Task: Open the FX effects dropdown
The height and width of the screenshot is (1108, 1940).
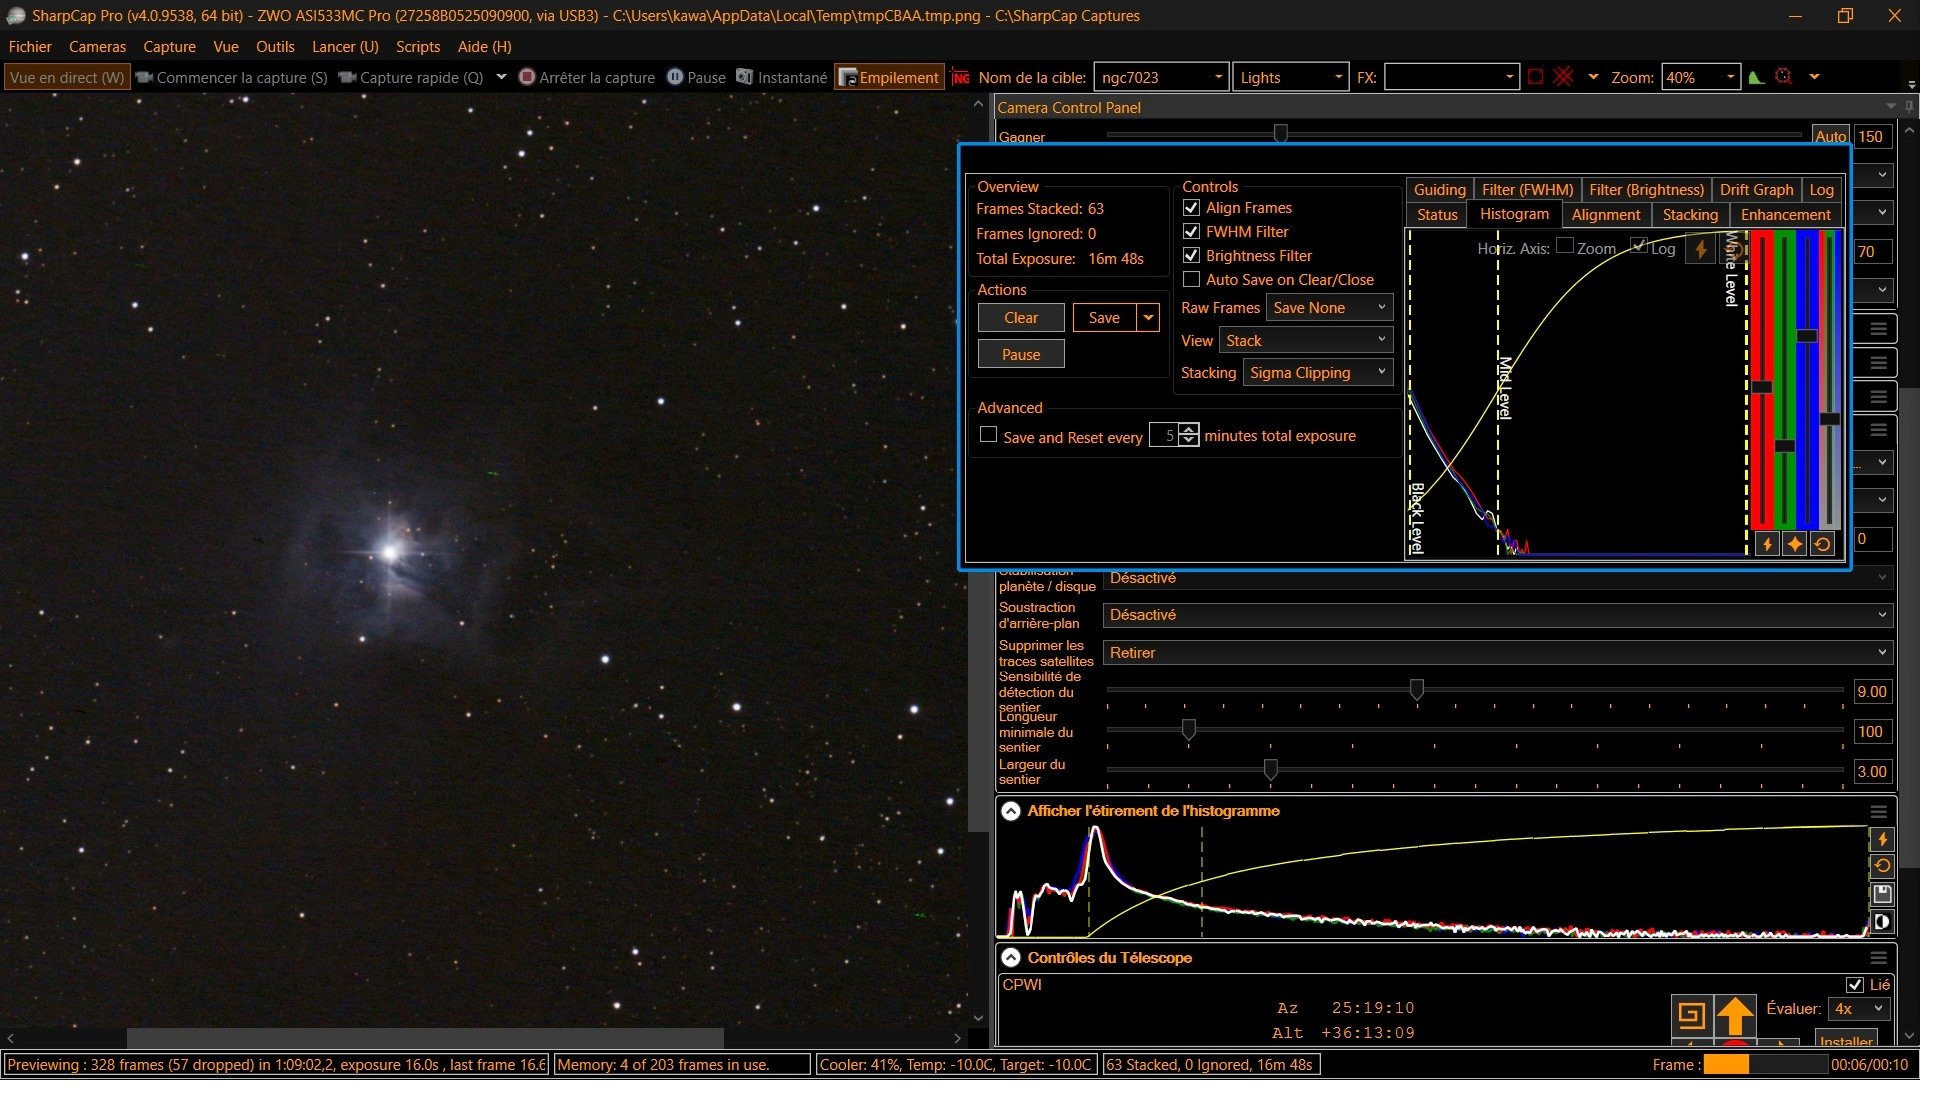Action: pos(1509,77)
